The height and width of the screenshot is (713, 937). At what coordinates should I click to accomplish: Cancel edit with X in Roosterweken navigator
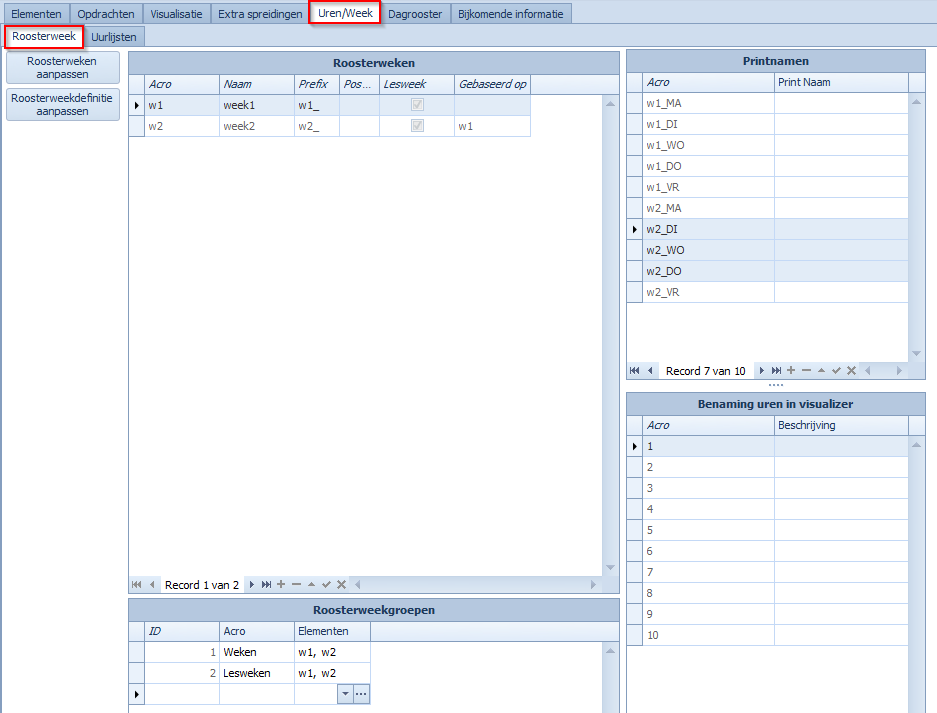(x=341, y=585)
